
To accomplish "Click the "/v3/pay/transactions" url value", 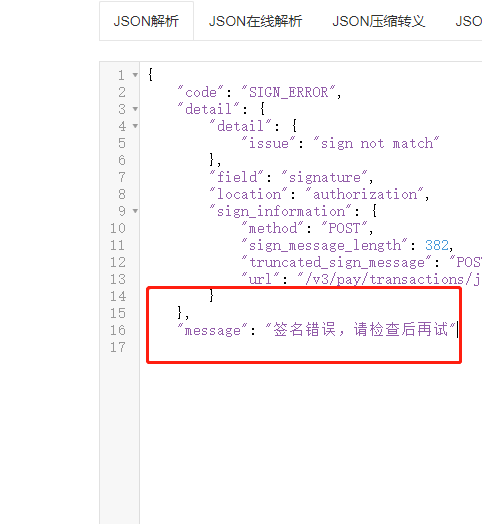I will 389,279.
